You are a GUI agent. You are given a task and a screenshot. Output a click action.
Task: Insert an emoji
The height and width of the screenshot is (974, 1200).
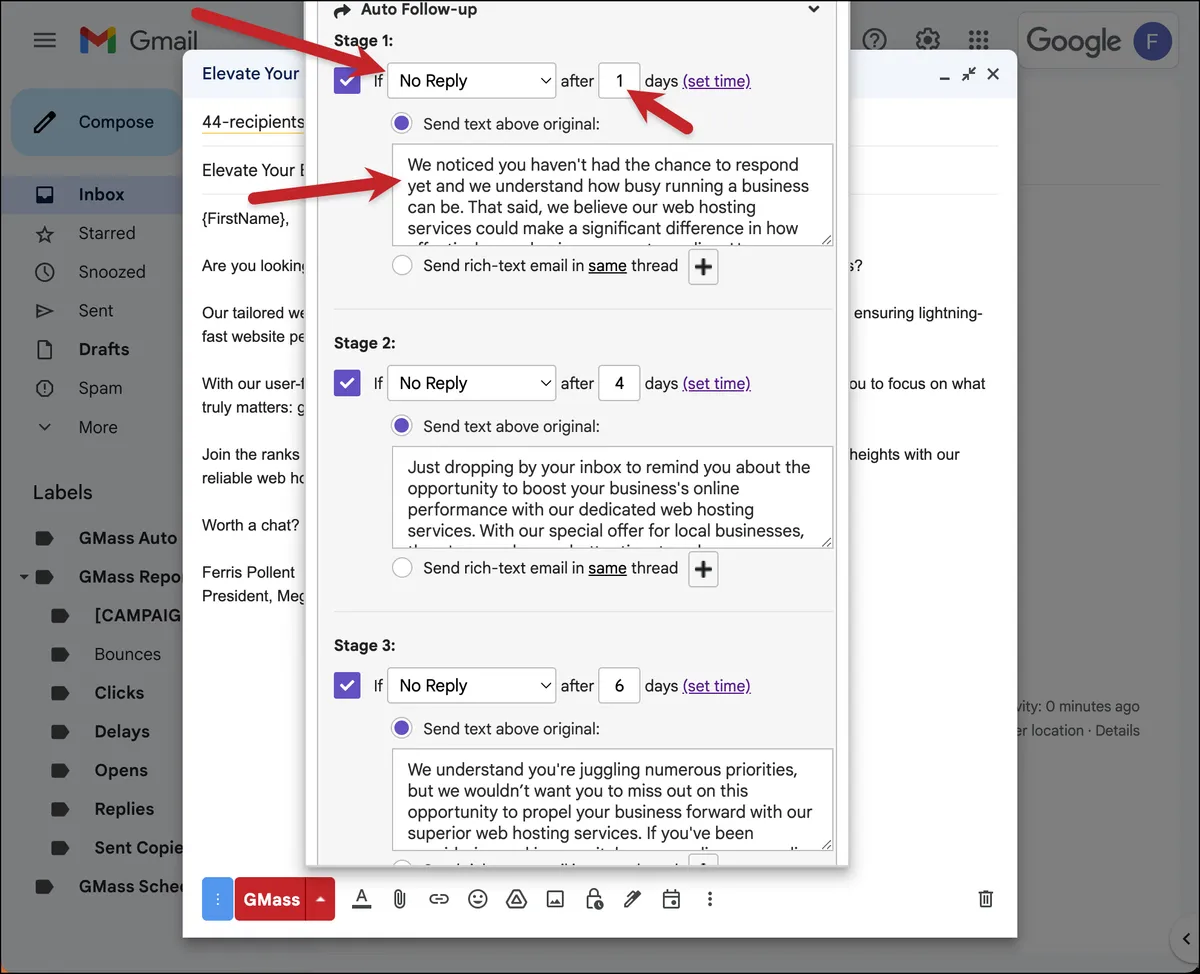[478, 899]
